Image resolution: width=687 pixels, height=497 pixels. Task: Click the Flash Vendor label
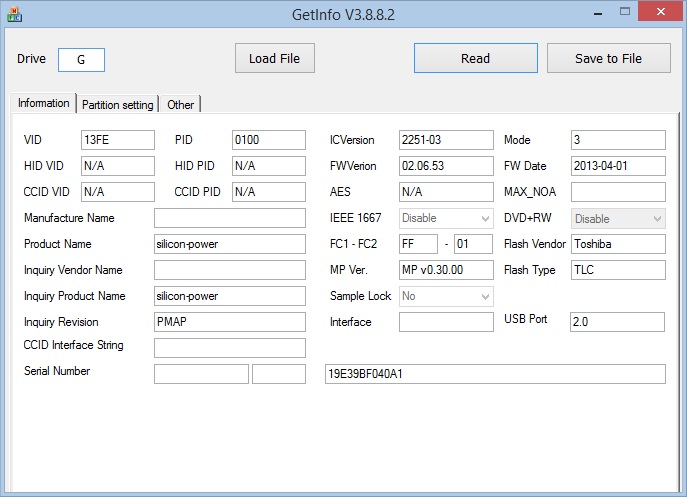coord(535,244)
